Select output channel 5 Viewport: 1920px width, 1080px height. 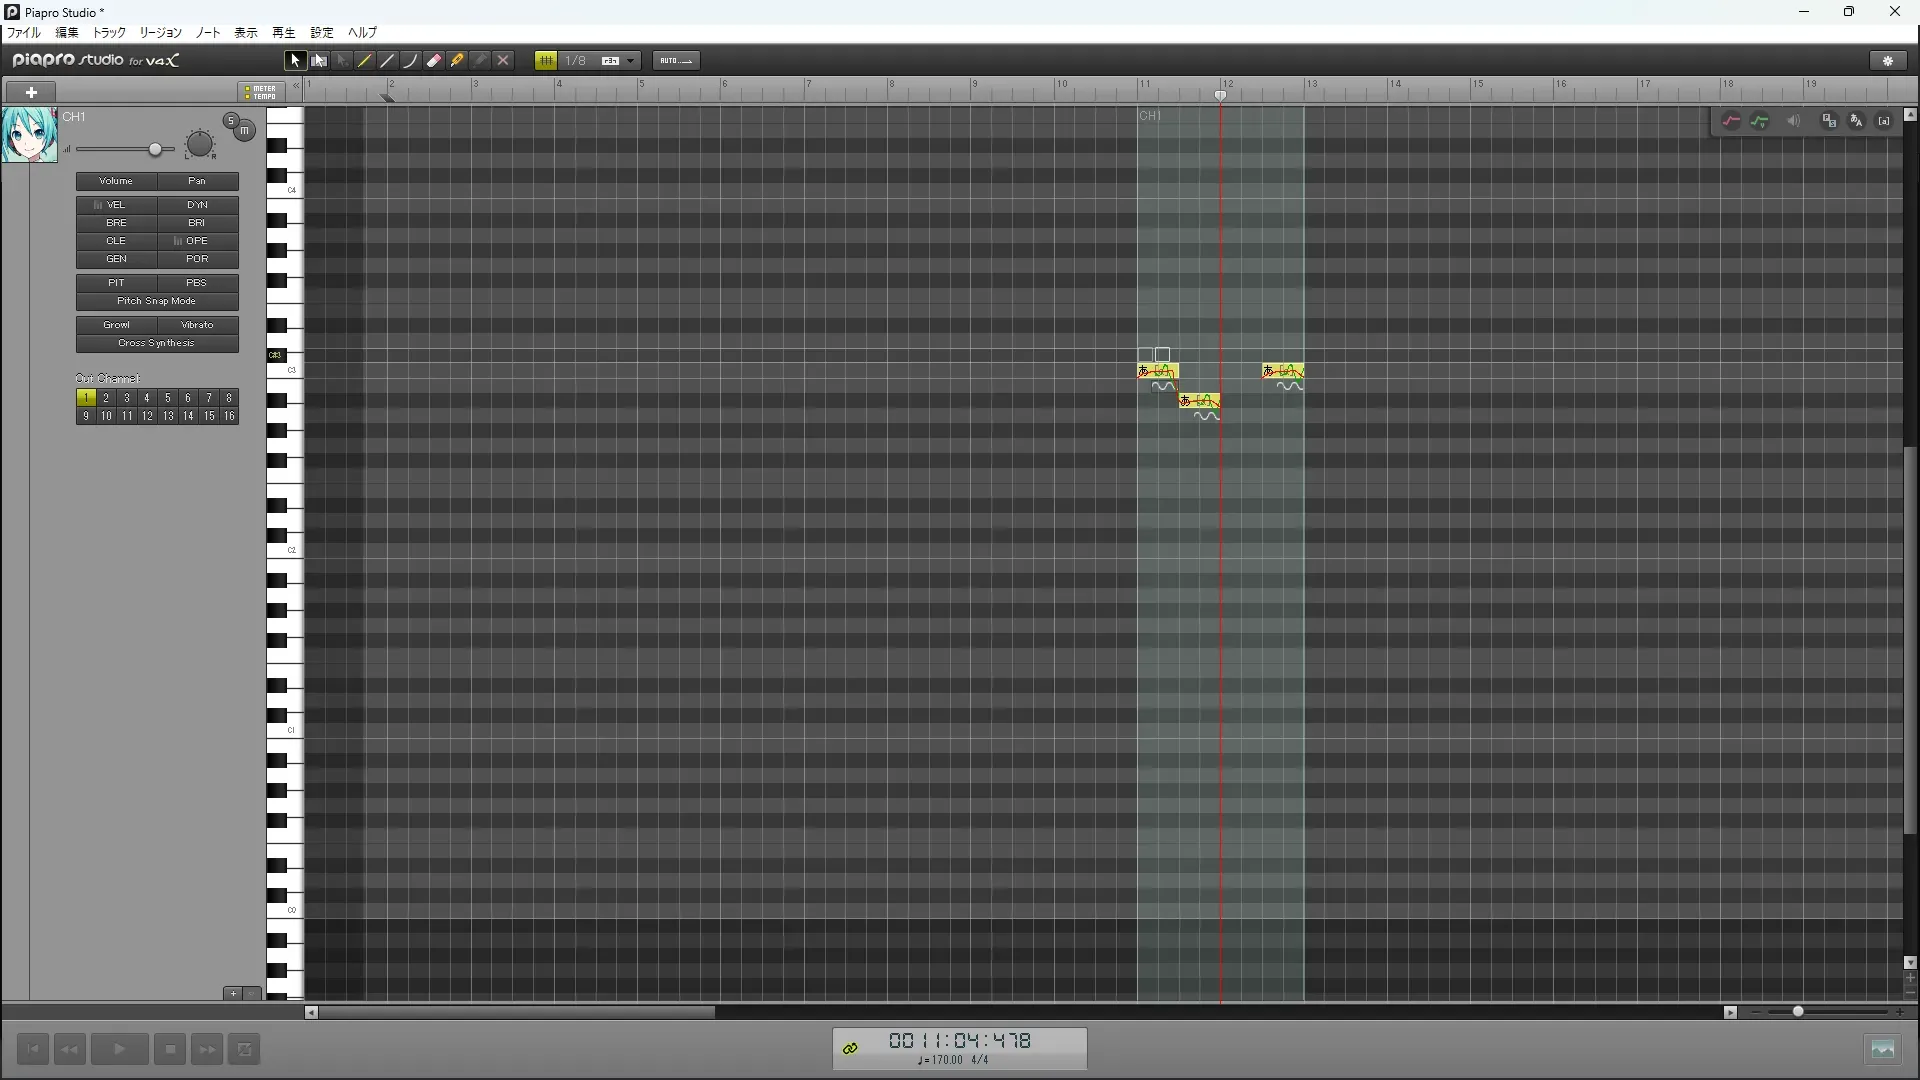[167, 398]
